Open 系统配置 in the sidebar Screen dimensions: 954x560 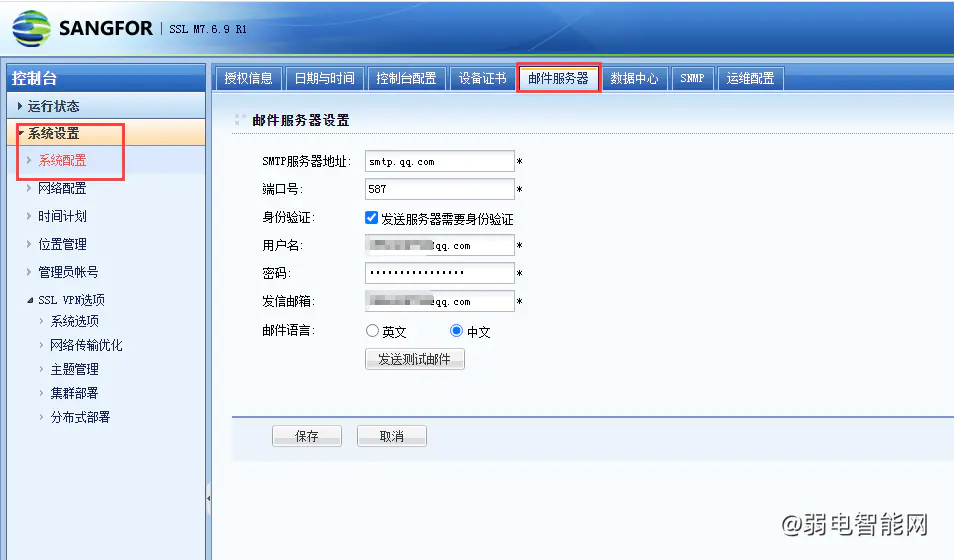tap(62, 160)
